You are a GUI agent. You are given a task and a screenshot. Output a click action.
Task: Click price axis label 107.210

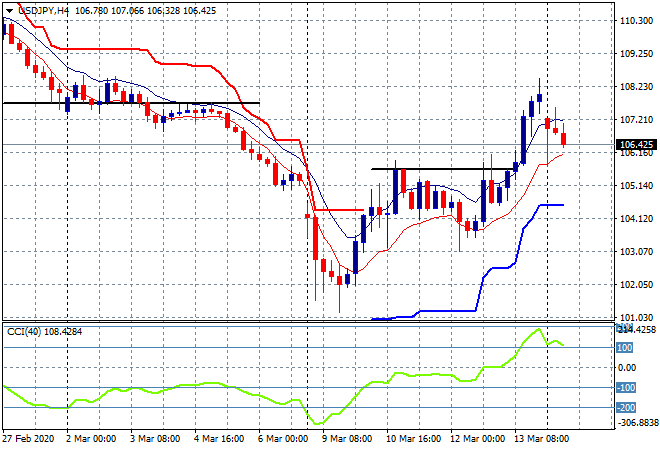pos(636,120)
